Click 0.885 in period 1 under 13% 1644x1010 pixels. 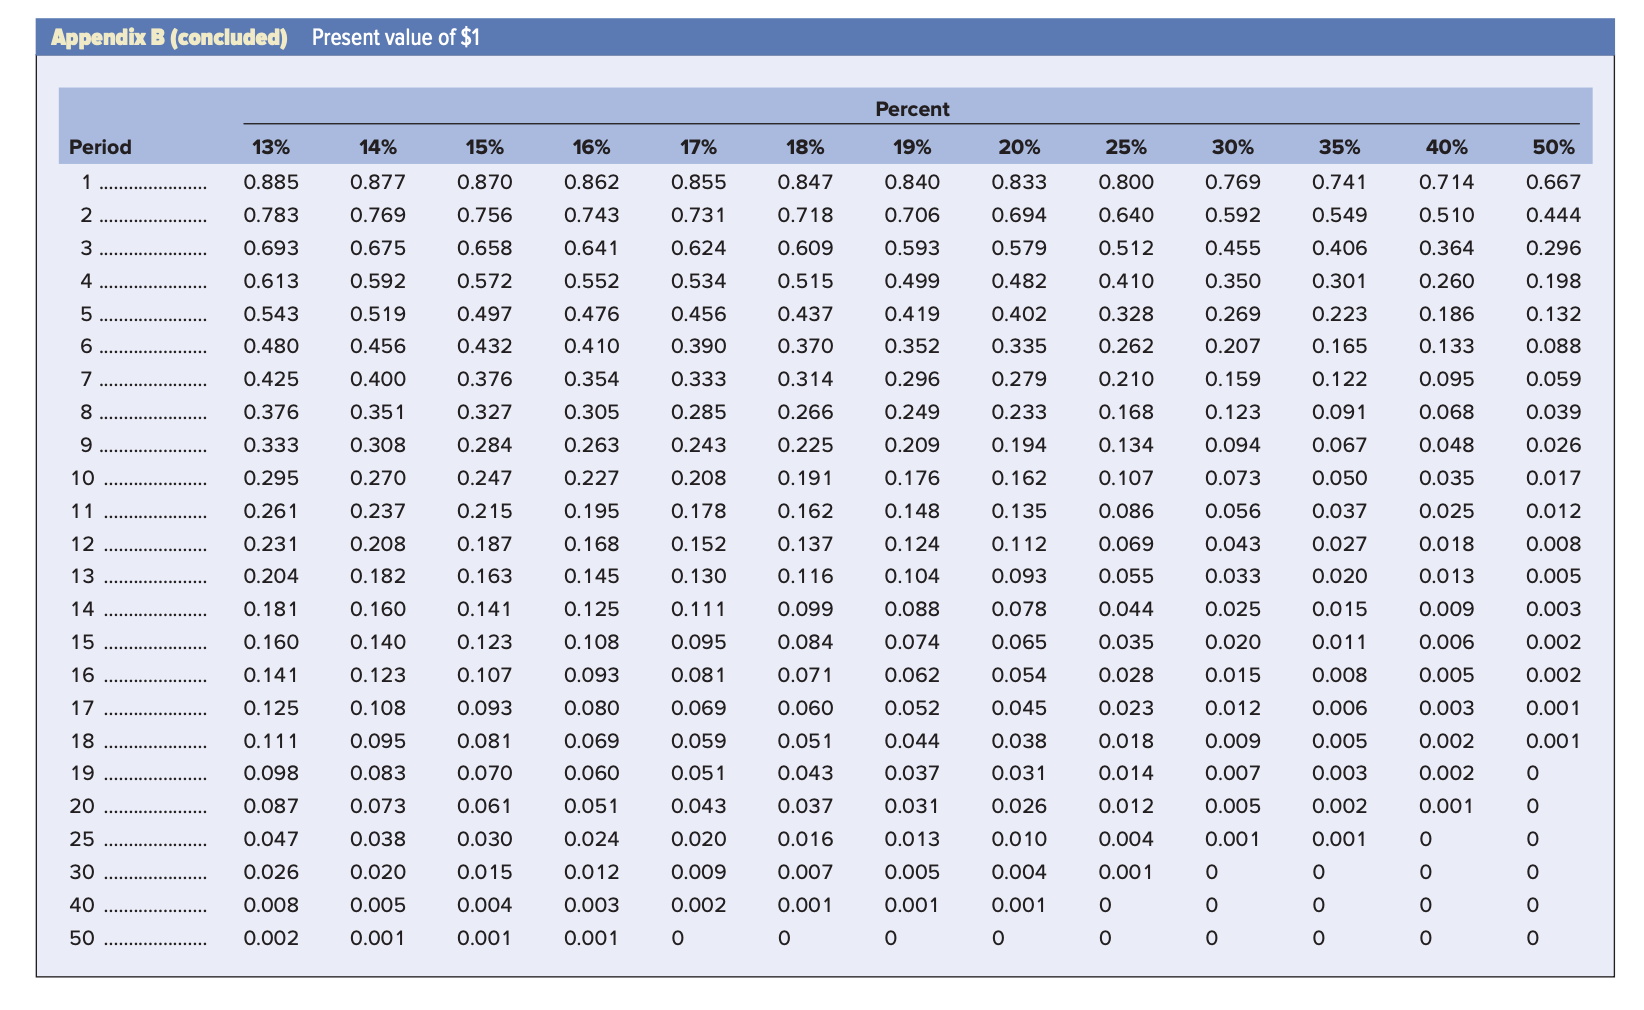pos(271,182)
